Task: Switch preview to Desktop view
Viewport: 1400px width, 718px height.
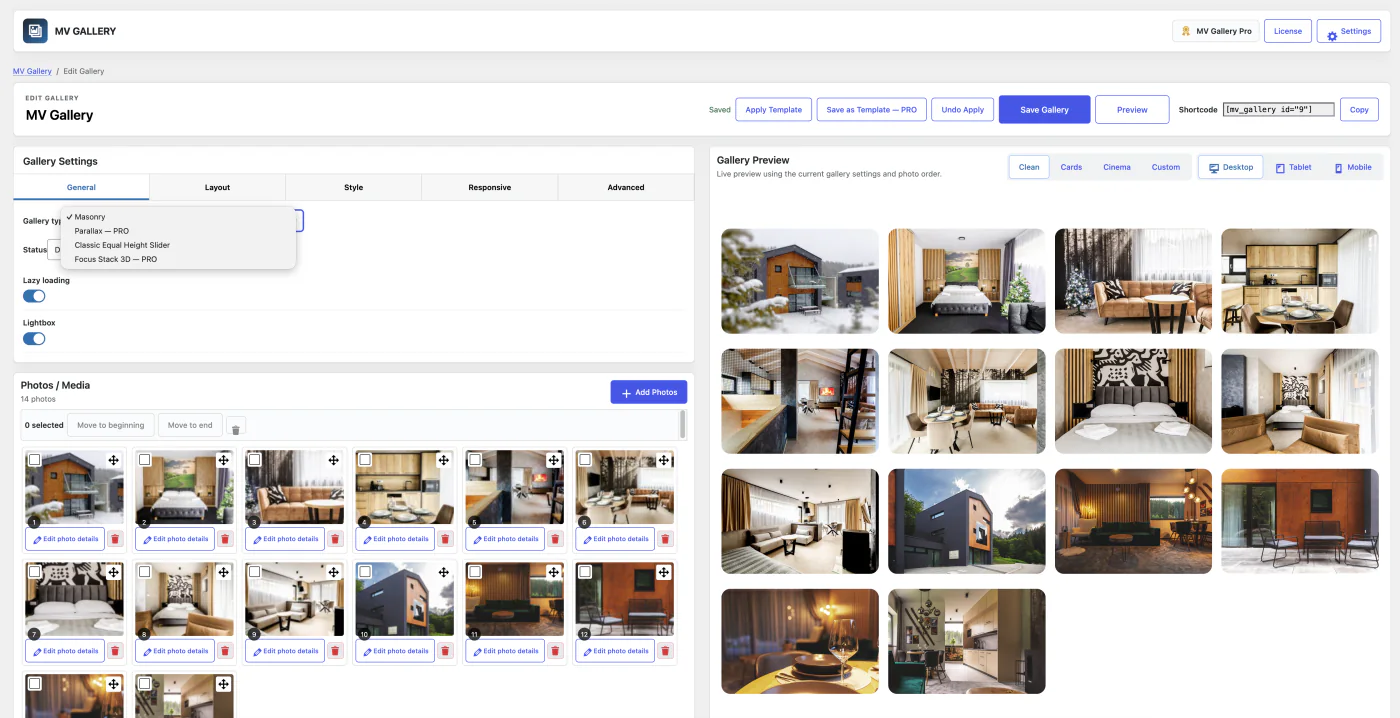Action: 1231,167
